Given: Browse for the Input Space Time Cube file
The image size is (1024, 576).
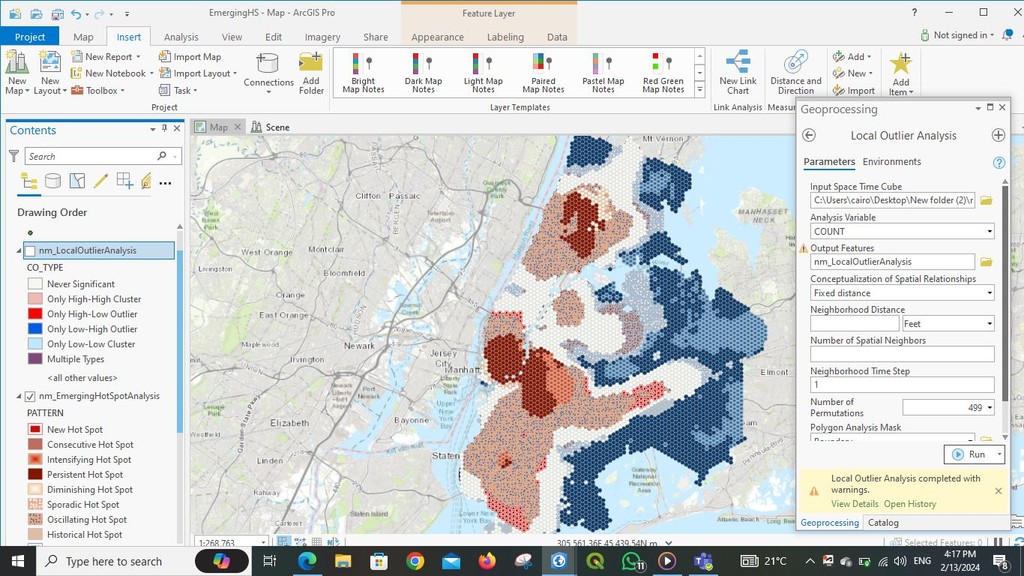Looking at the screenshot, I should 986,200.
